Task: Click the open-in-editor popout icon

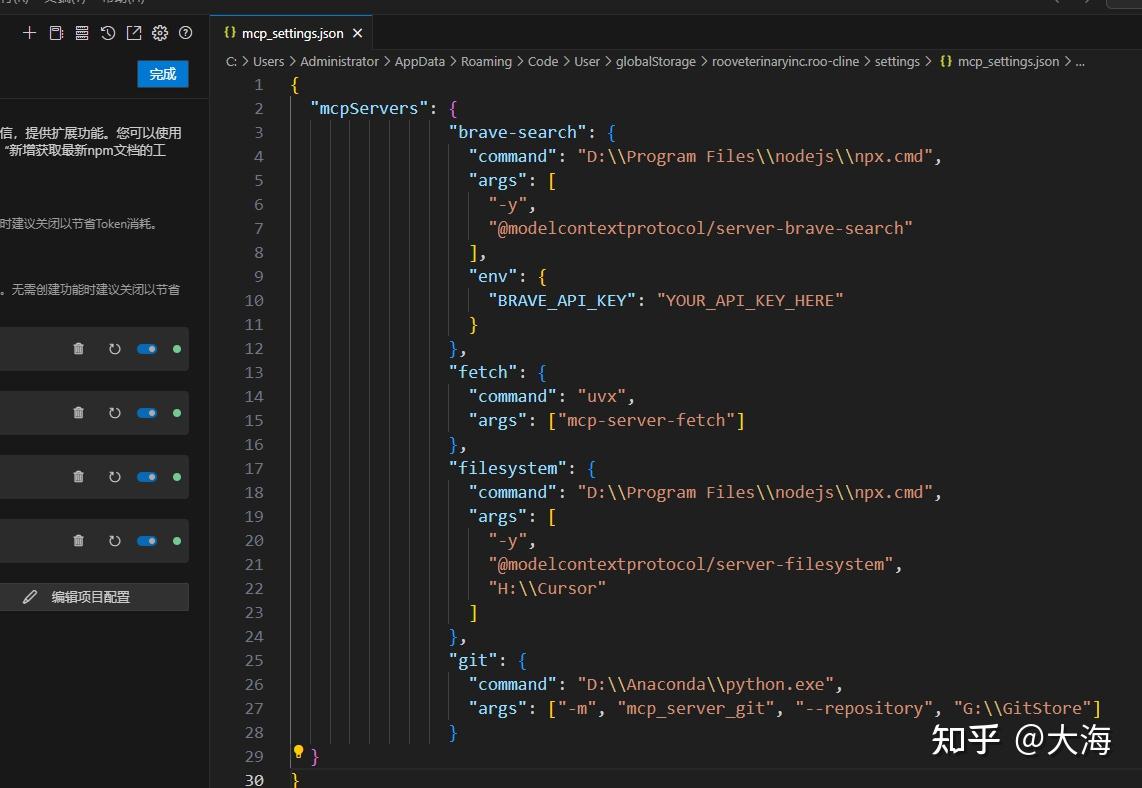Action: point(134,33)
